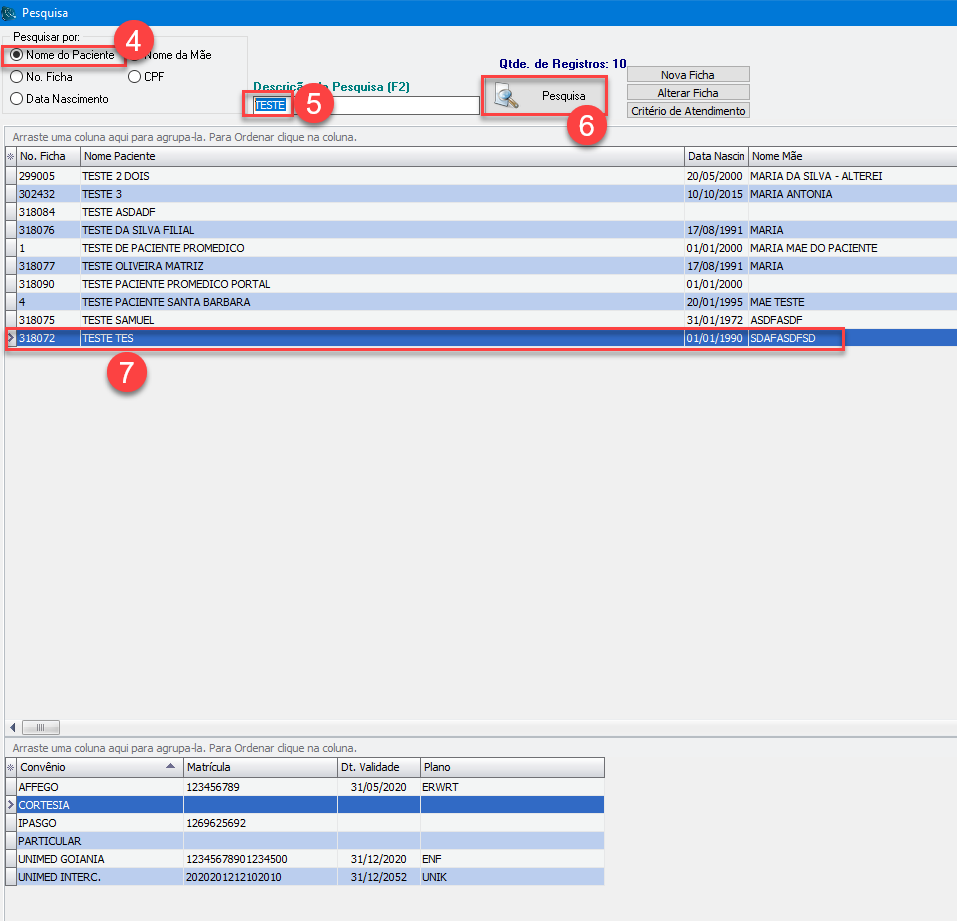Choose the CPF search radio option

pos(135,77)
